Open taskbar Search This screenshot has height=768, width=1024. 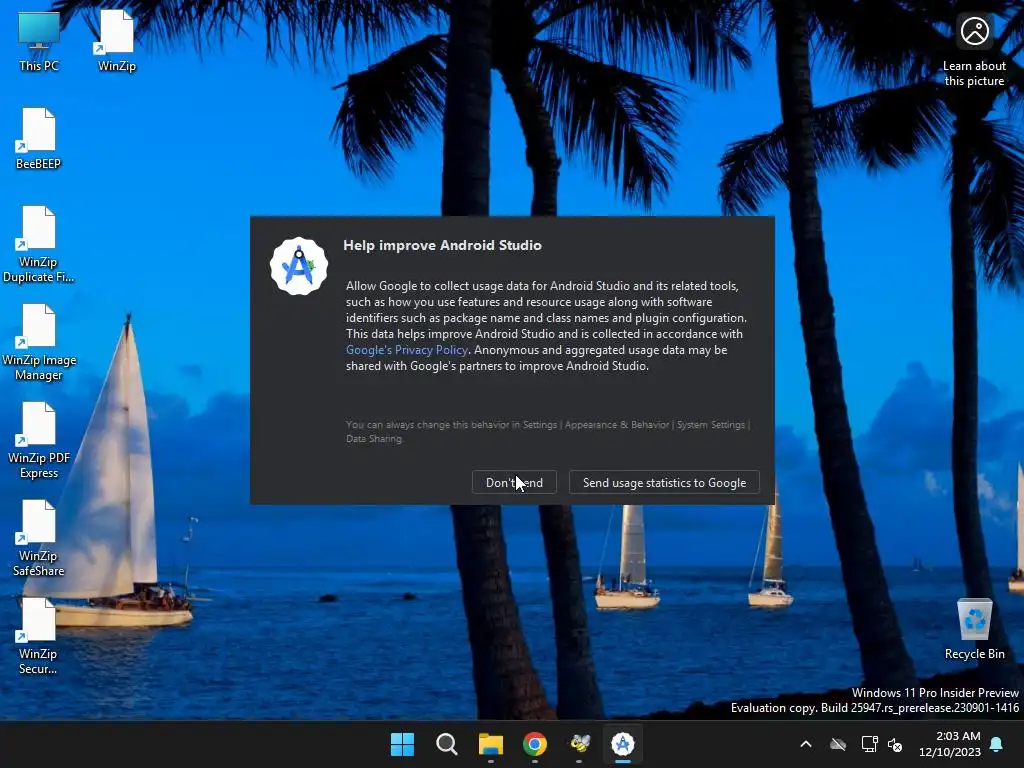(447, 744)
